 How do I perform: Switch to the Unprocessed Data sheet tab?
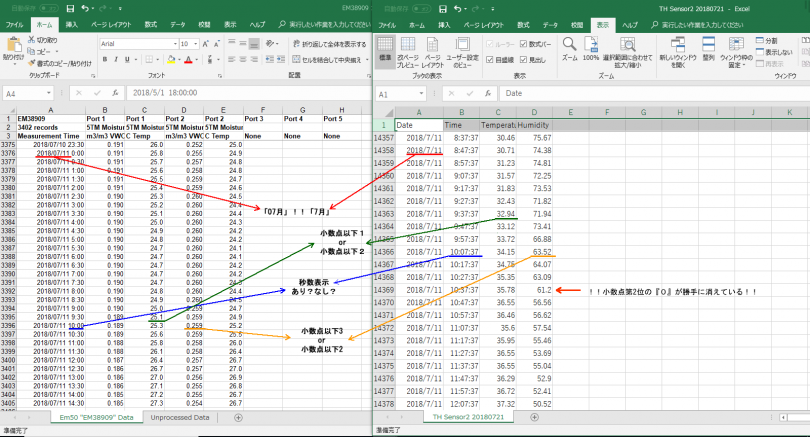180,417
